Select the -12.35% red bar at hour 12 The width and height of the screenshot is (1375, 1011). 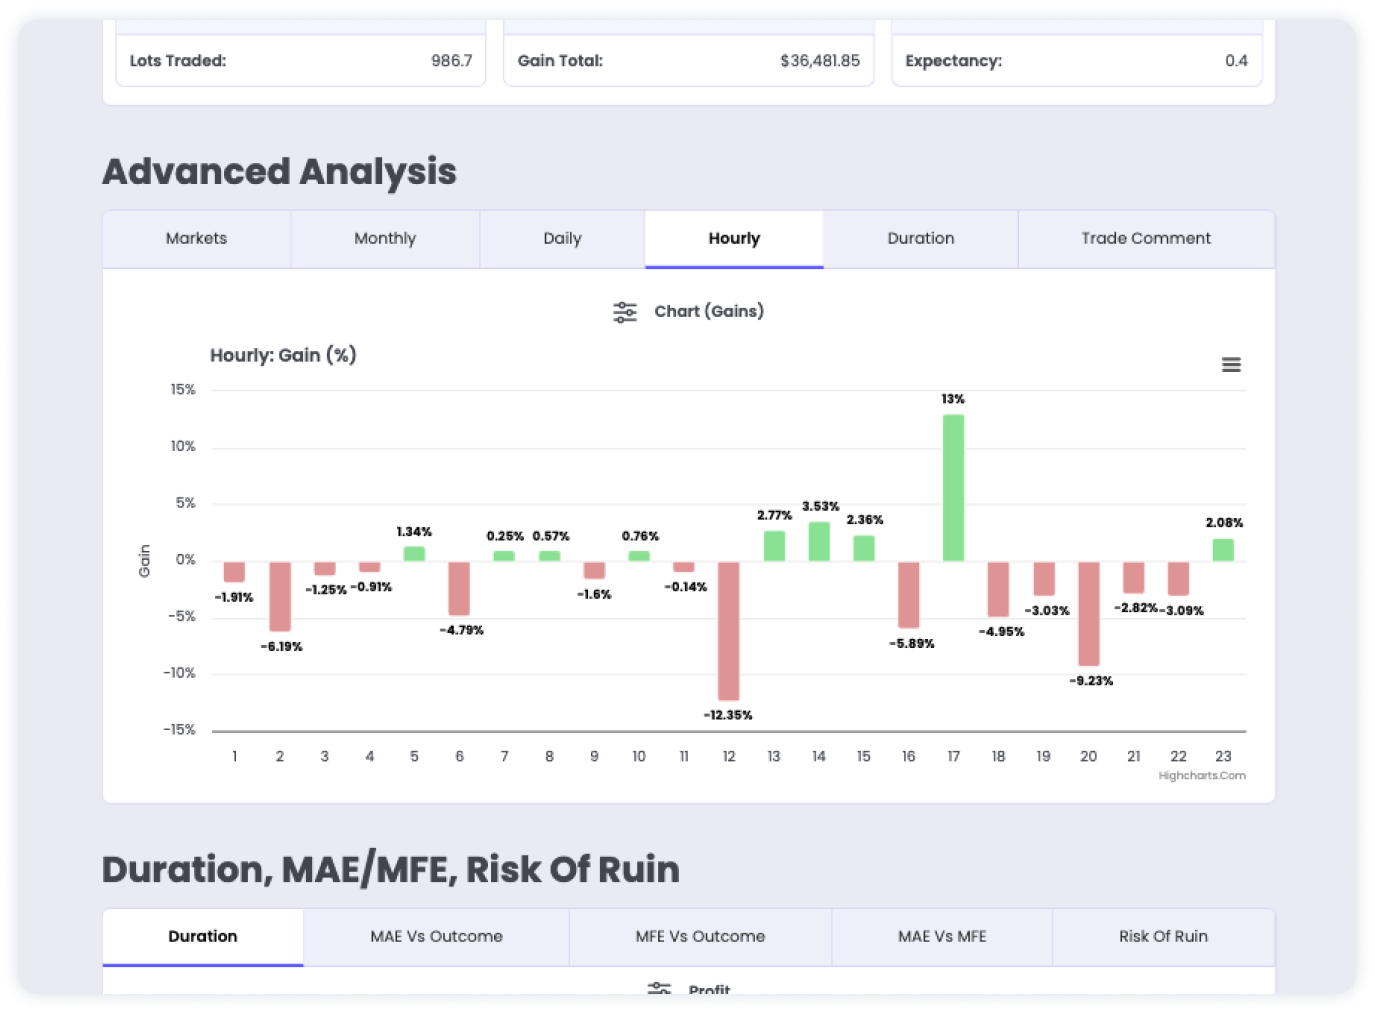[728, 630]
